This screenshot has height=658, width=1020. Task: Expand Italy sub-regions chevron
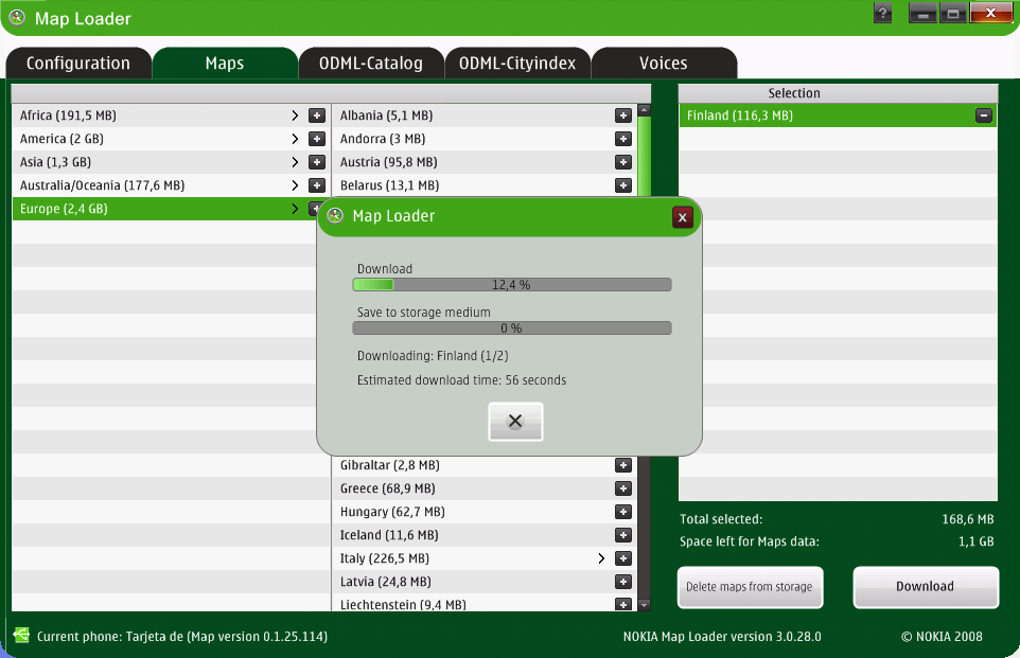pos(601,559)
